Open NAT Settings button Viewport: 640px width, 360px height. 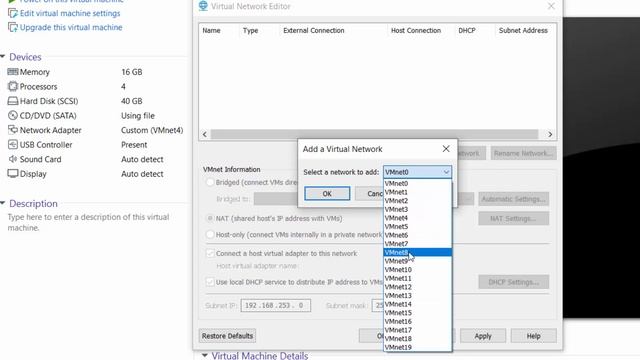[513, 218]
